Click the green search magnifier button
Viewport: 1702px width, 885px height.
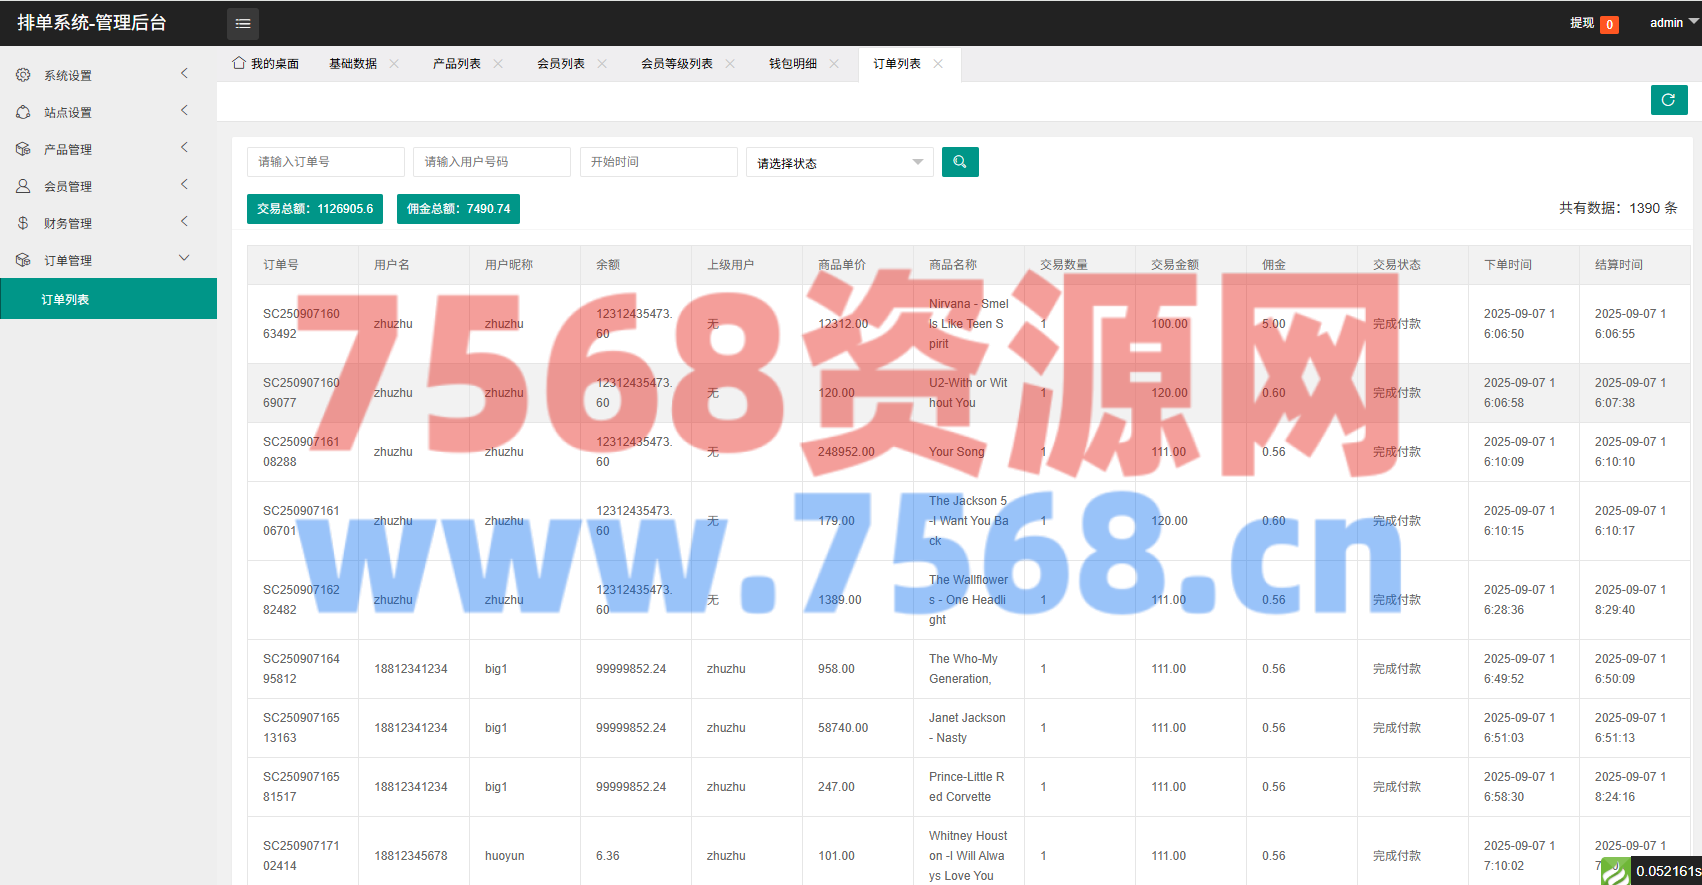click(x=960, y=162)
